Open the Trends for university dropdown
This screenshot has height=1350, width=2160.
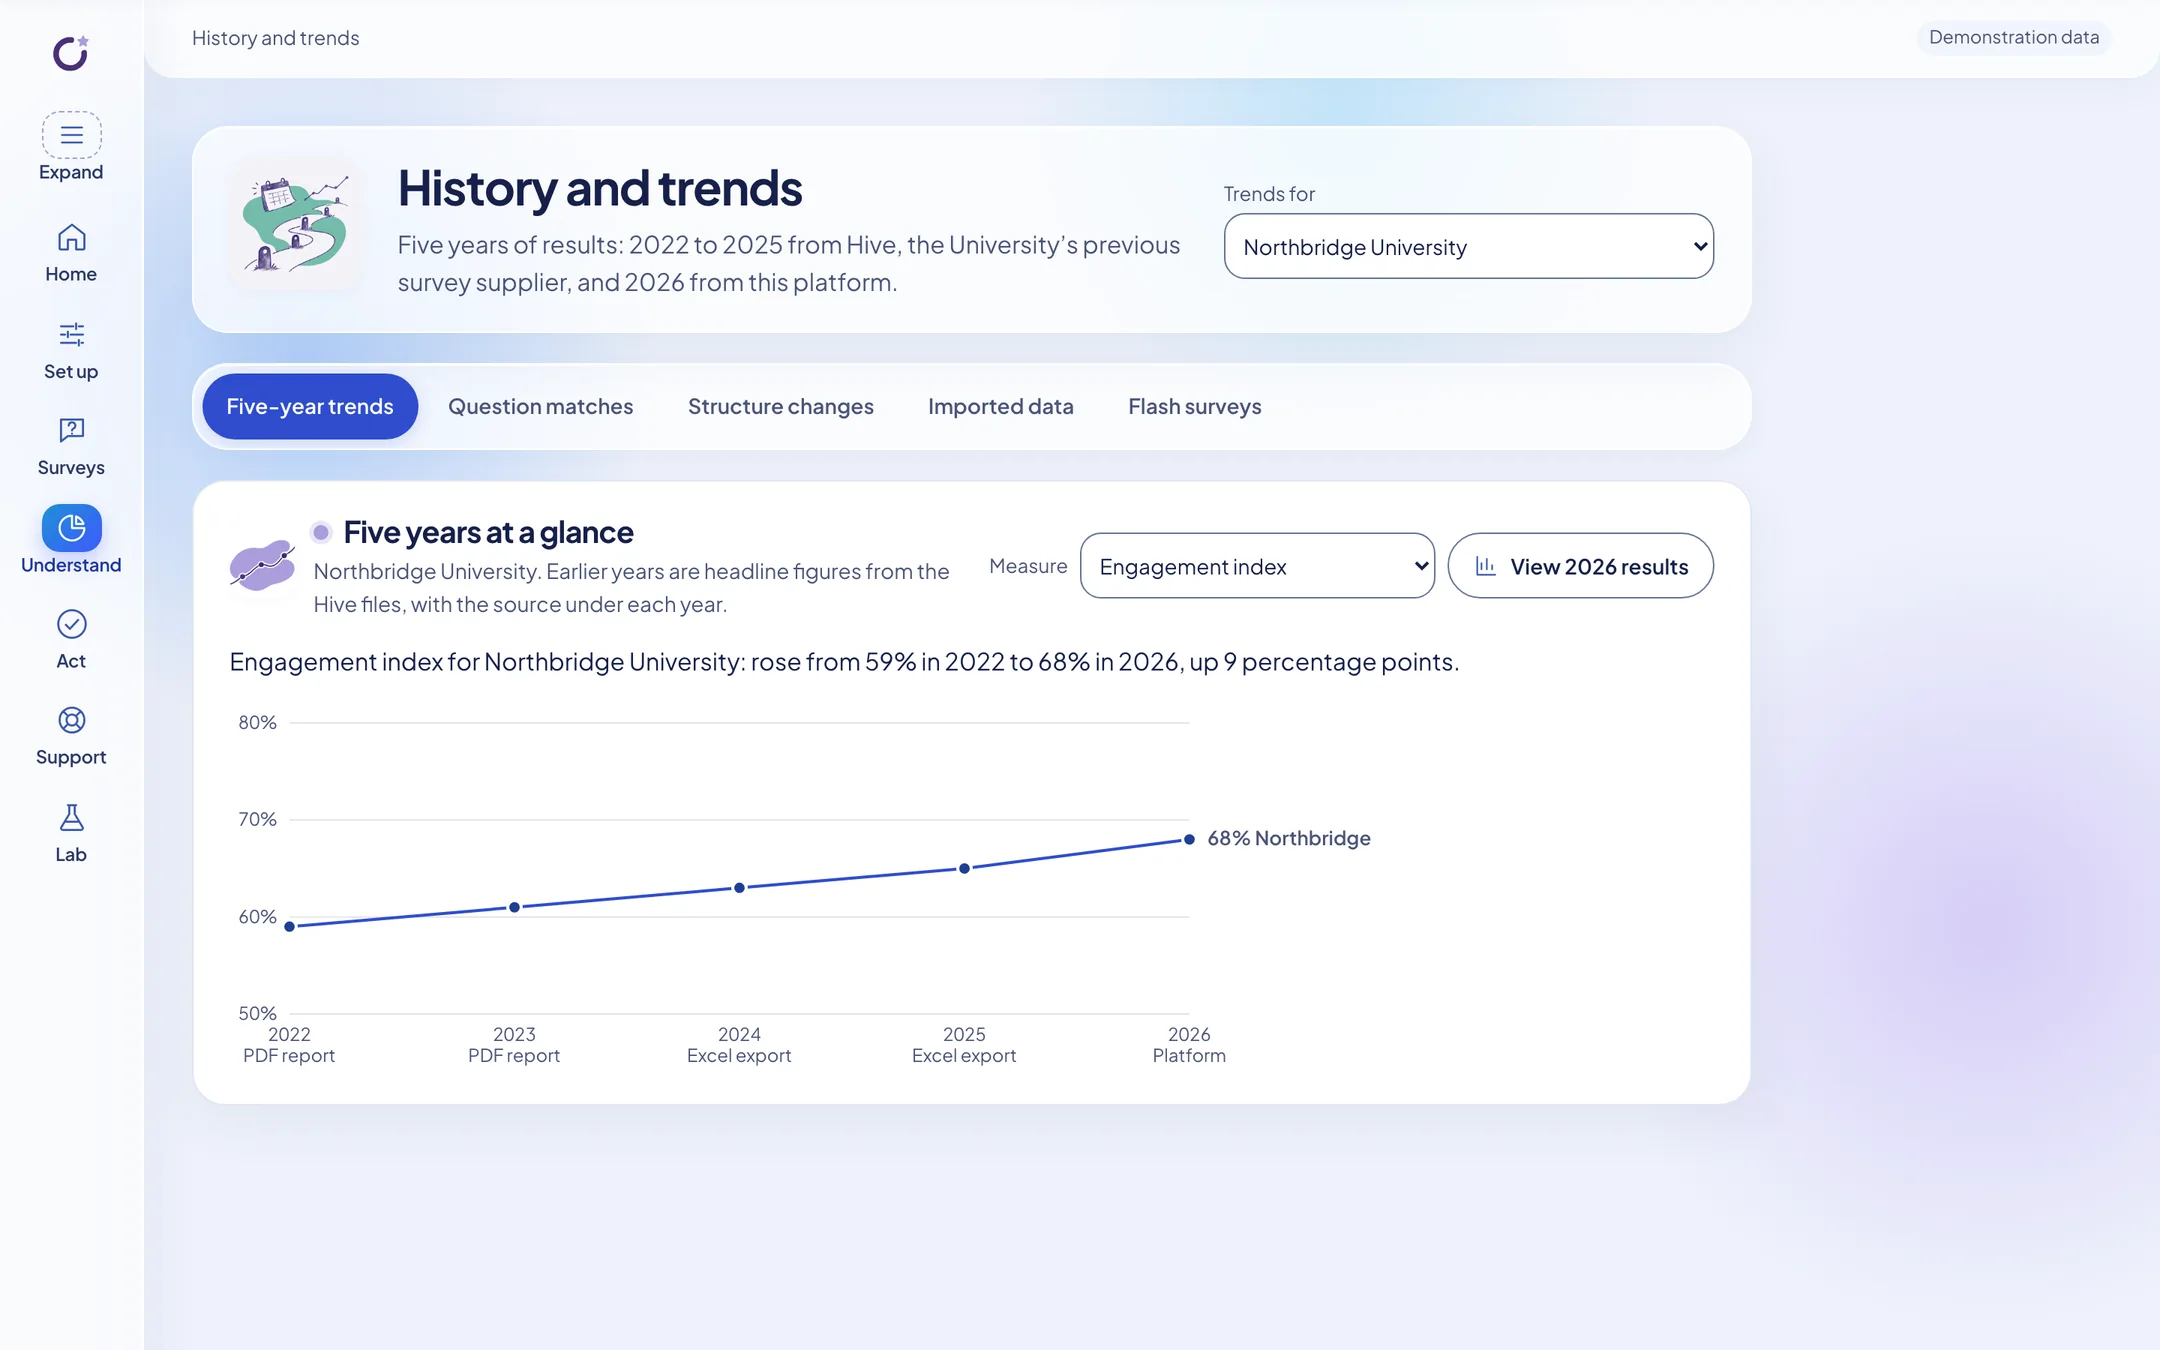click(1468, 246)
